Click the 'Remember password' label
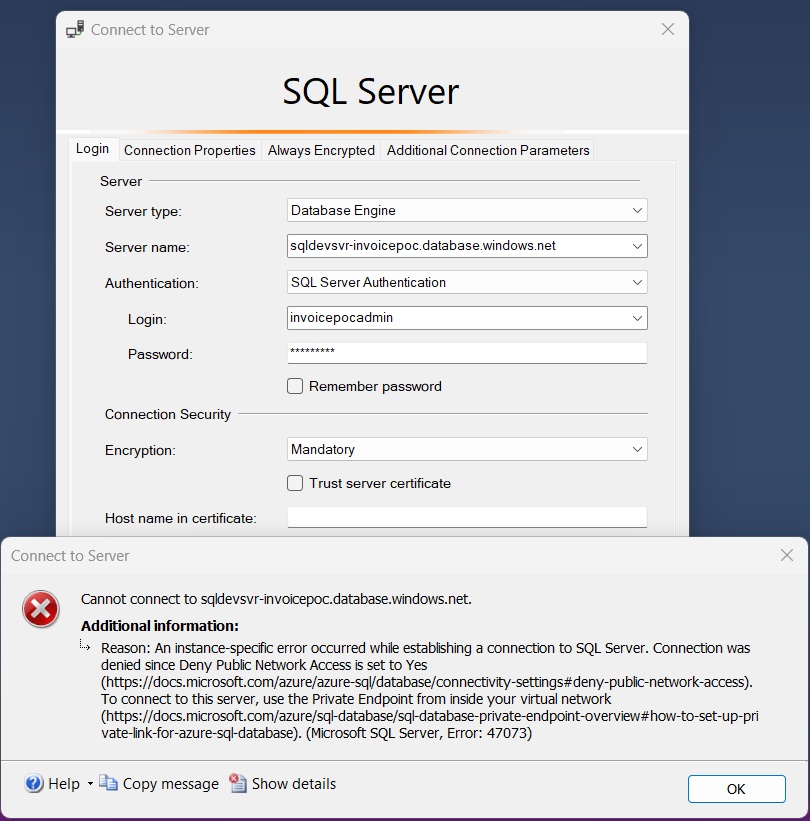 coord(375,386)
